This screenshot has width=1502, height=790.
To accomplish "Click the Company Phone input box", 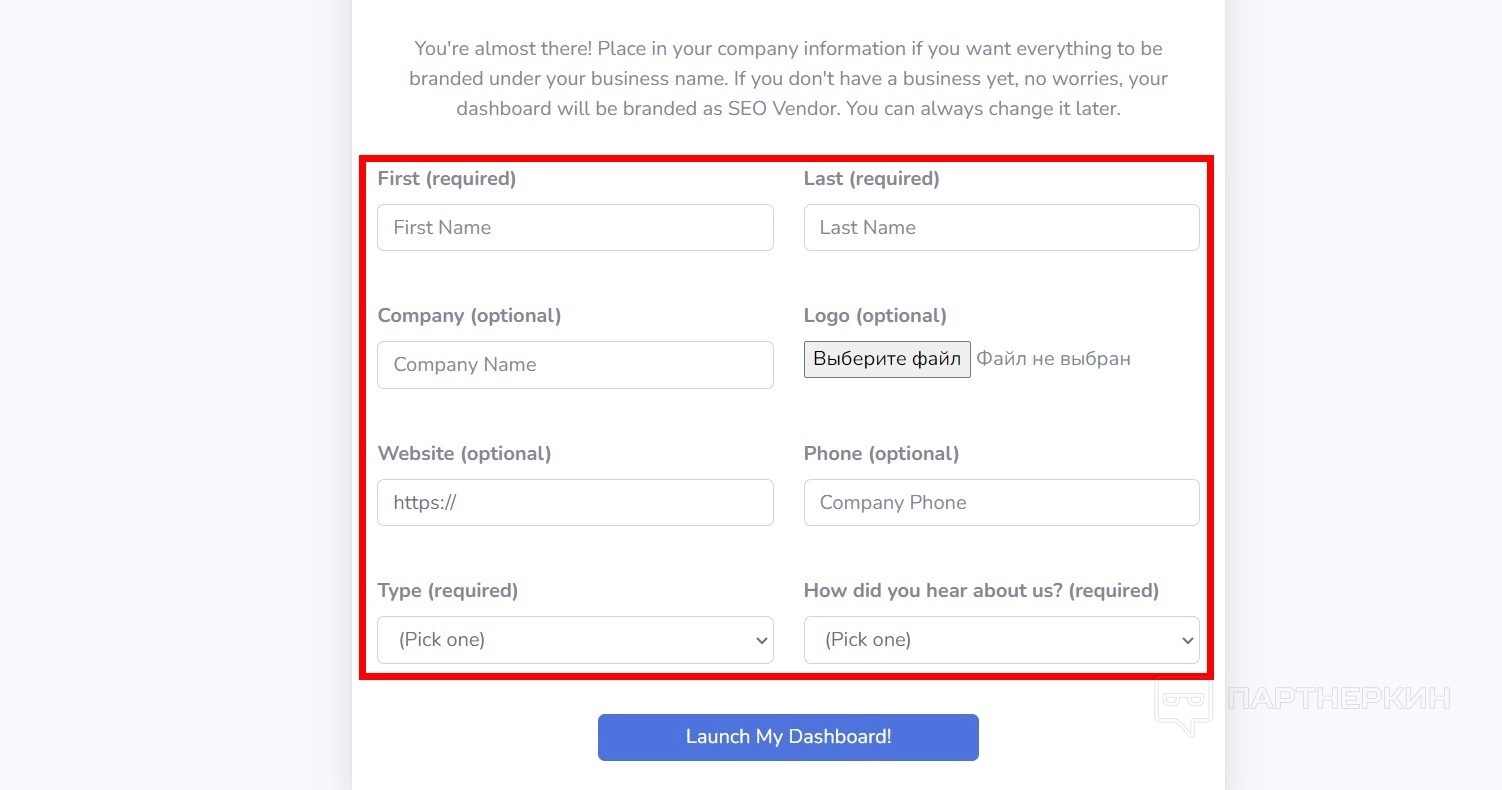I will [1001, 503].
